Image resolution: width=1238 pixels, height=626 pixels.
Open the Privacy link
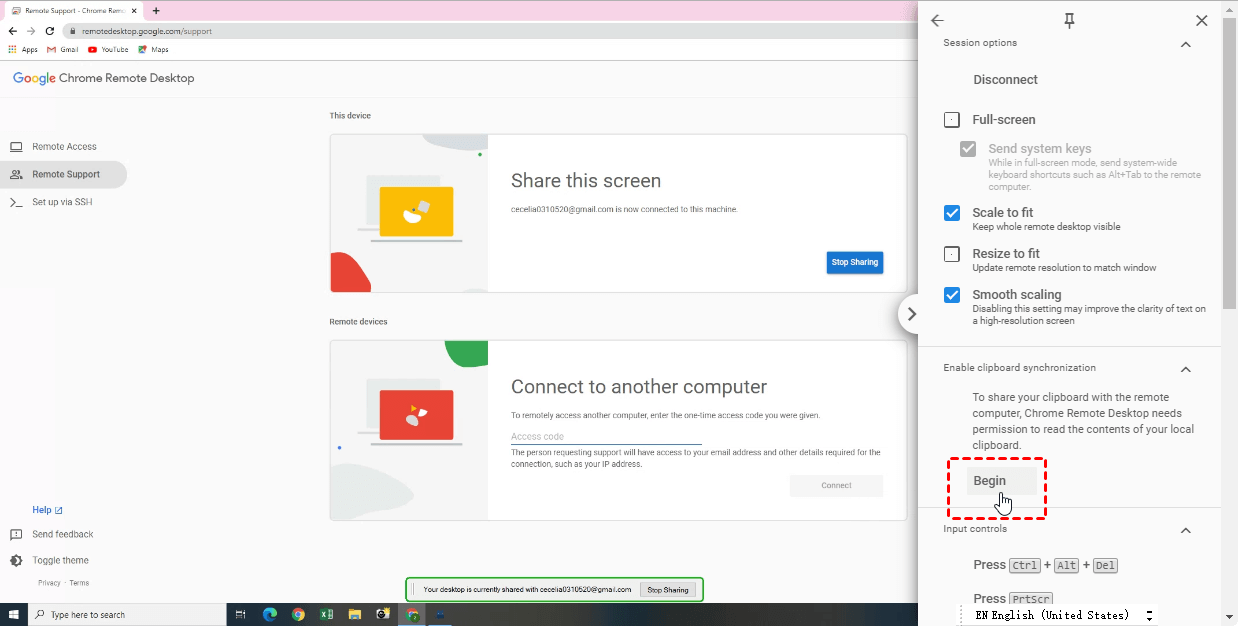pos(49,583)
